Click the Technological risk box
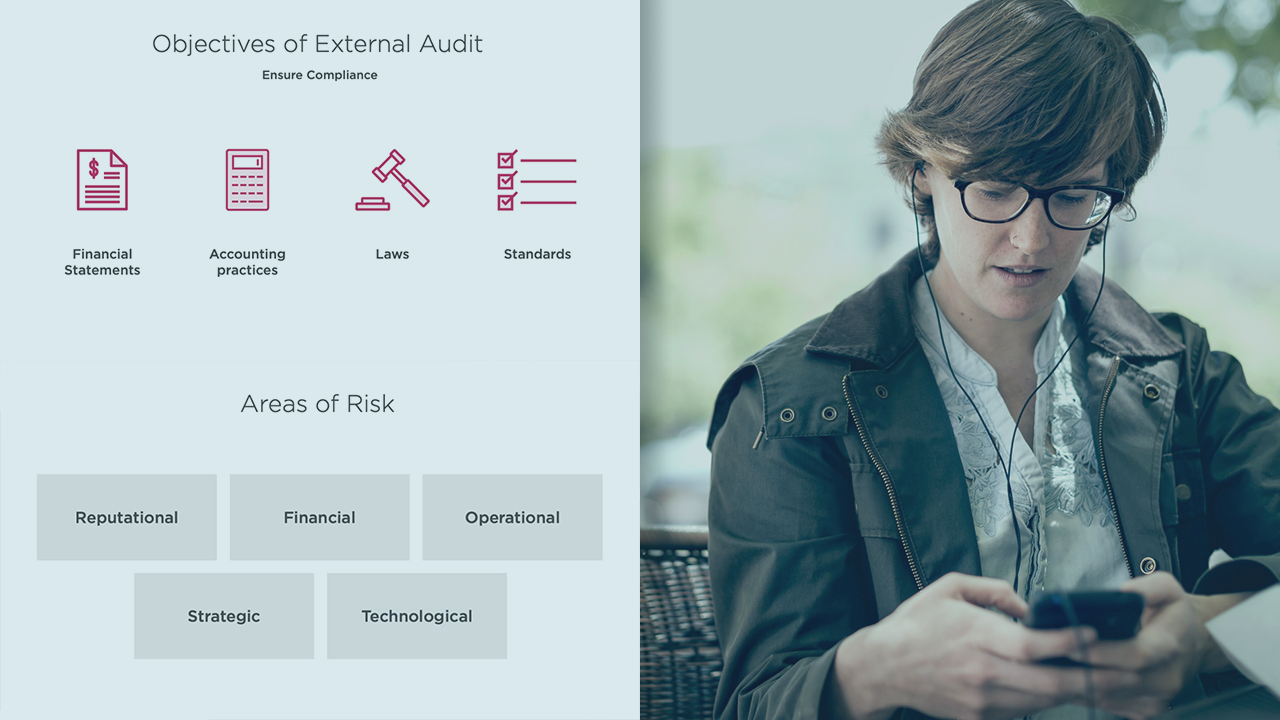This screenshot has width=1280, height=720. 416,616
